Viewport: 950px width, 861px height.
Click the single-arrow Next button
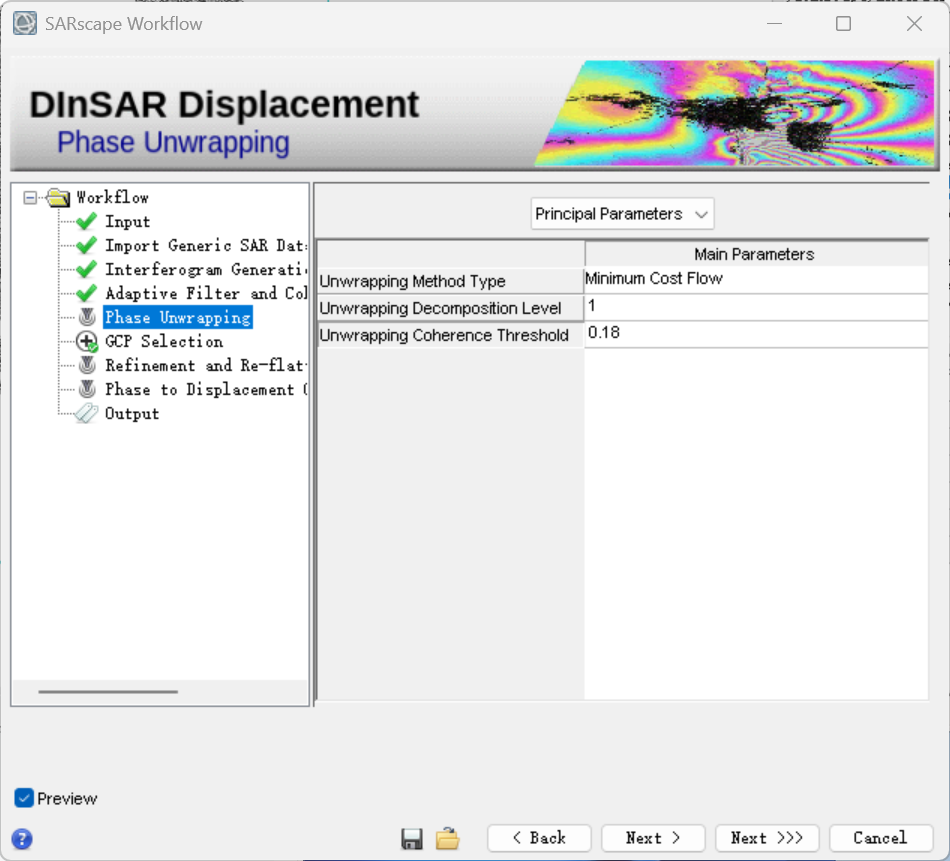(653, 838)
